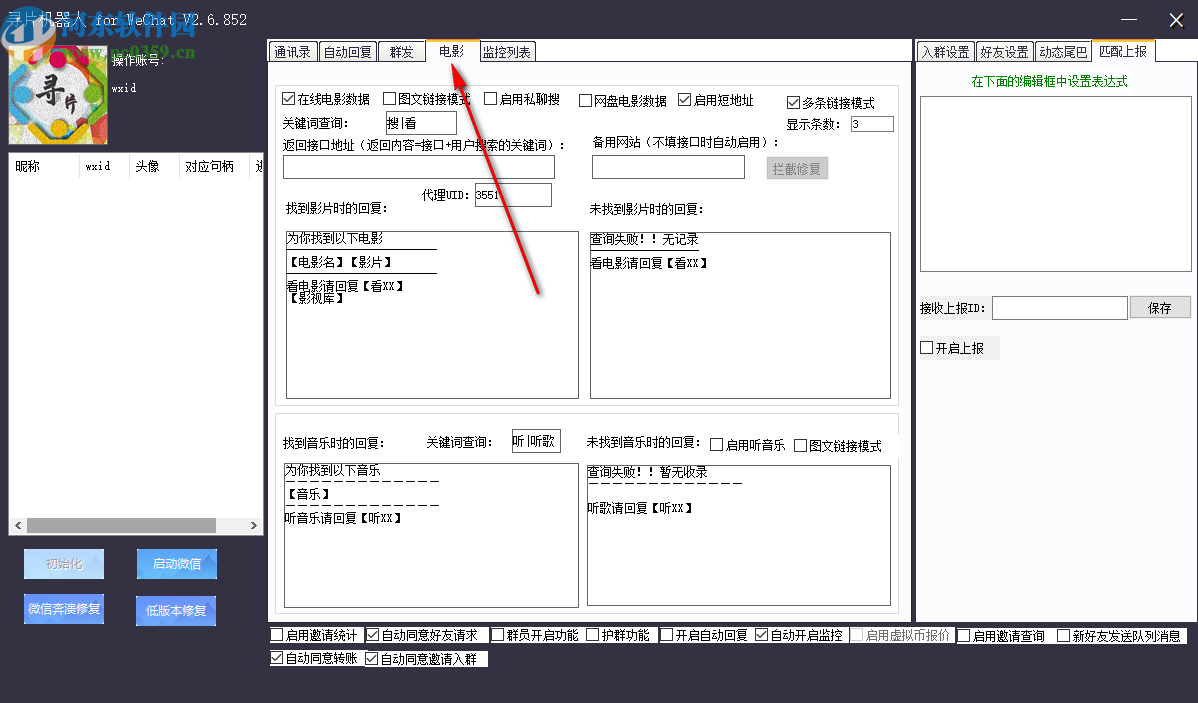Click the 寻片 robot logo thumbnail
Screen dimensions: 1198x703
pos(57,94)
